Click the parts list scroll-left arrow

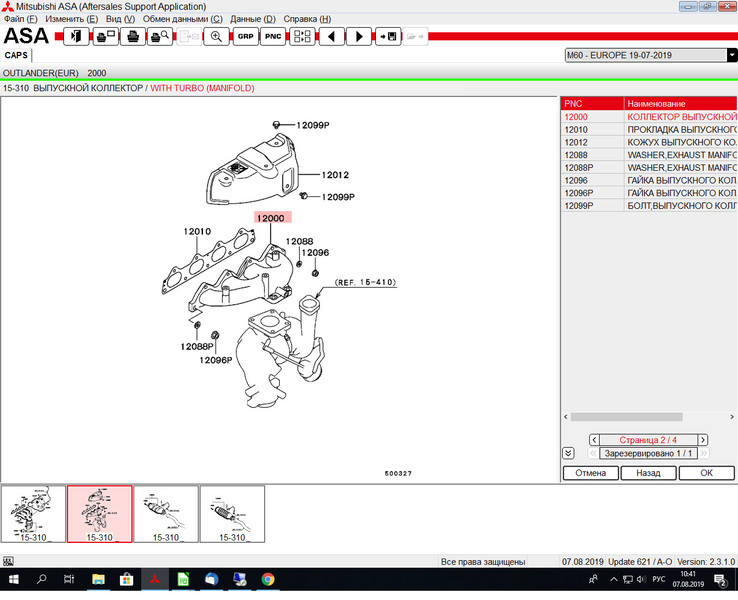click(x=566, y=417)
